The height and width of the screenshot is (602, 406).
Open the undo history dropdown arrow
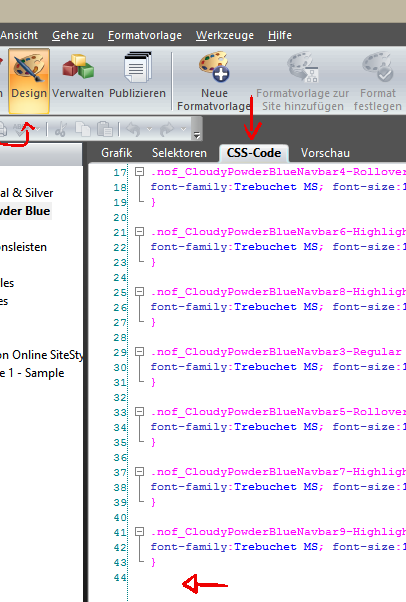point(149,129)
